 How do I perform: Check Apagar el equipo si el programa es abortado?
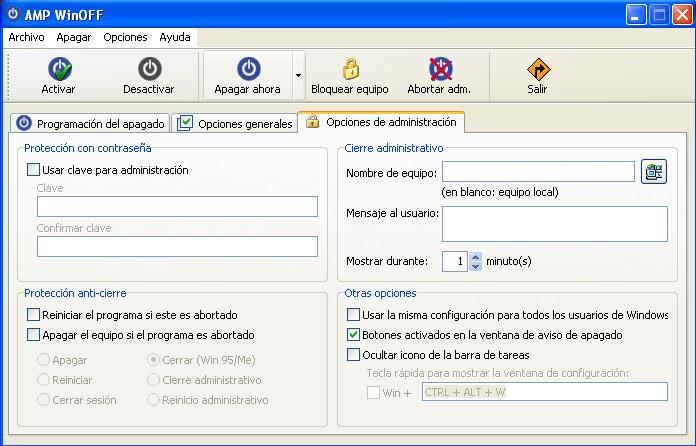[x=33, y=335]
